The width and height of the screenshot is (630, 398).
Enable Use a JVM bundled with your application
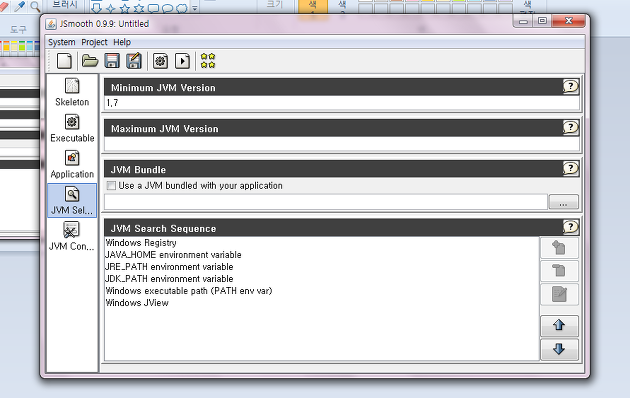click(x=111, y=186)
